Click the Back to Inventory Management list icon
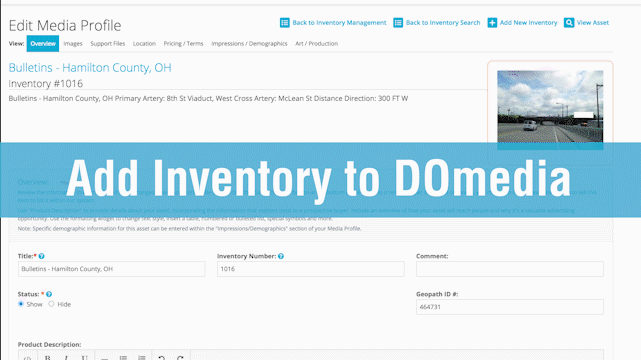The width and height of the screenshot is (641, 360). pos(285,22)
